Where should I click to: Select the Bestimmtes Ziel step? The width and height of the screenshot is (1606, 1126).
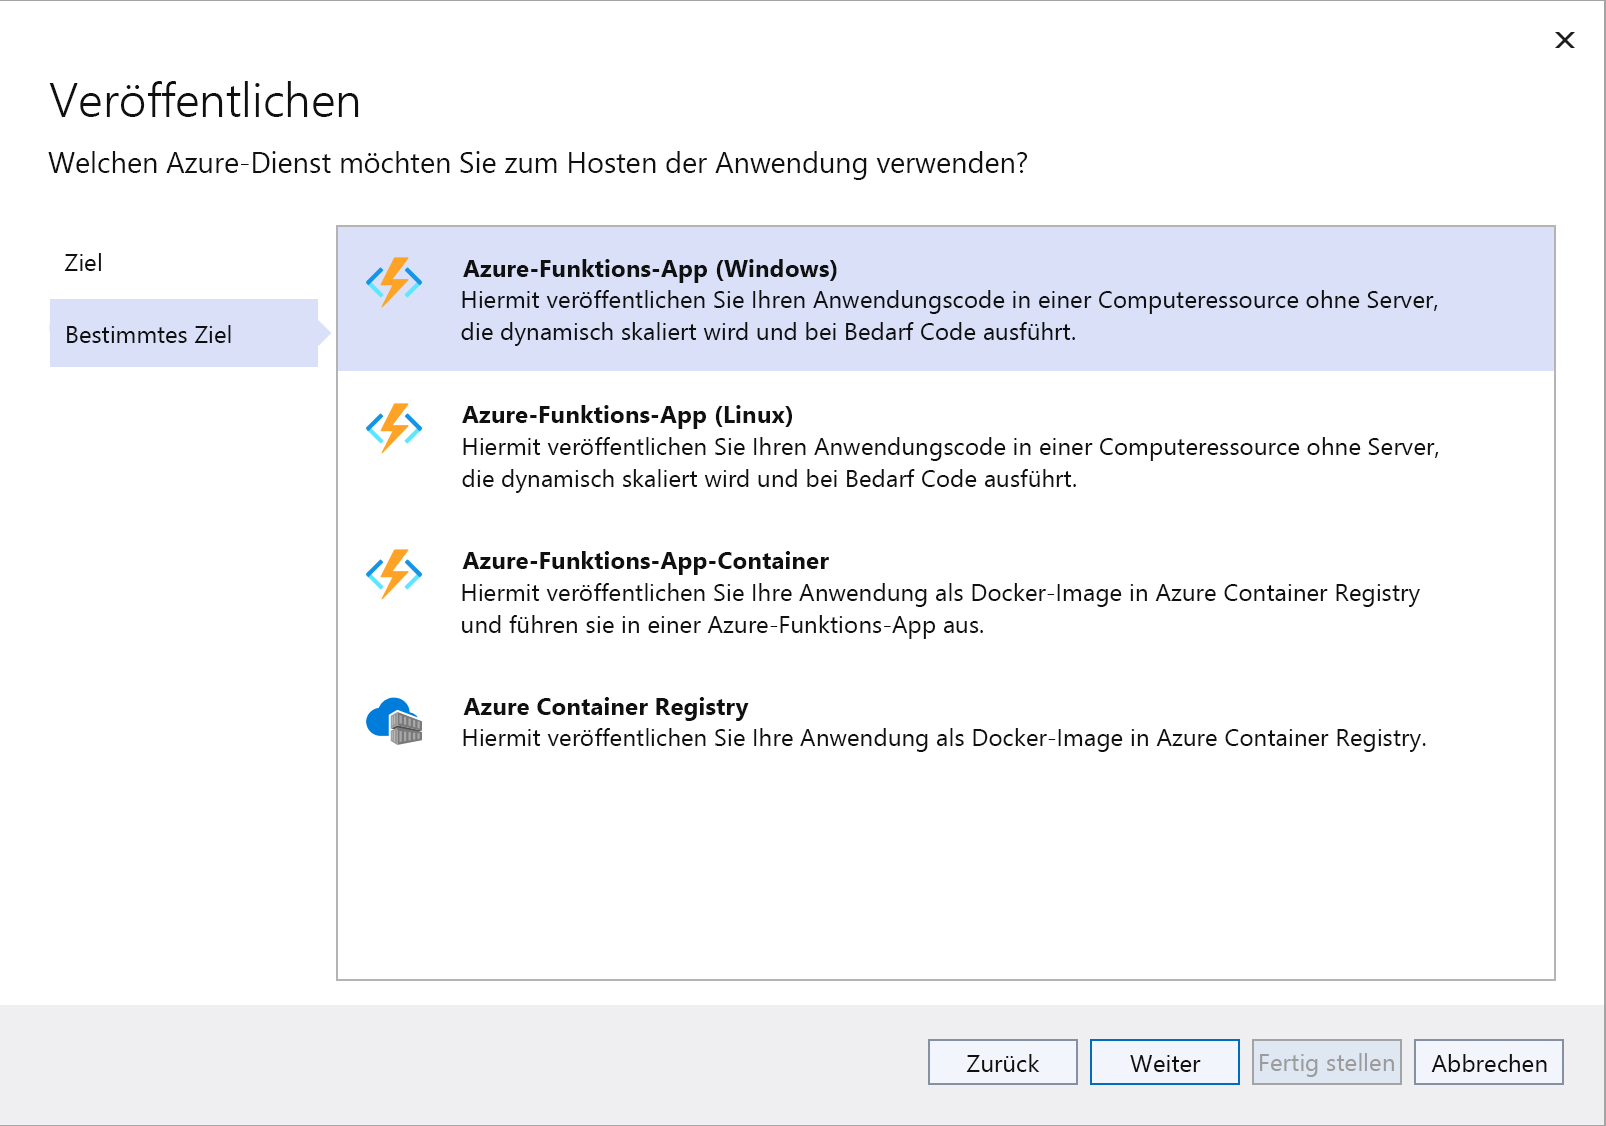(x=184, y=334)
